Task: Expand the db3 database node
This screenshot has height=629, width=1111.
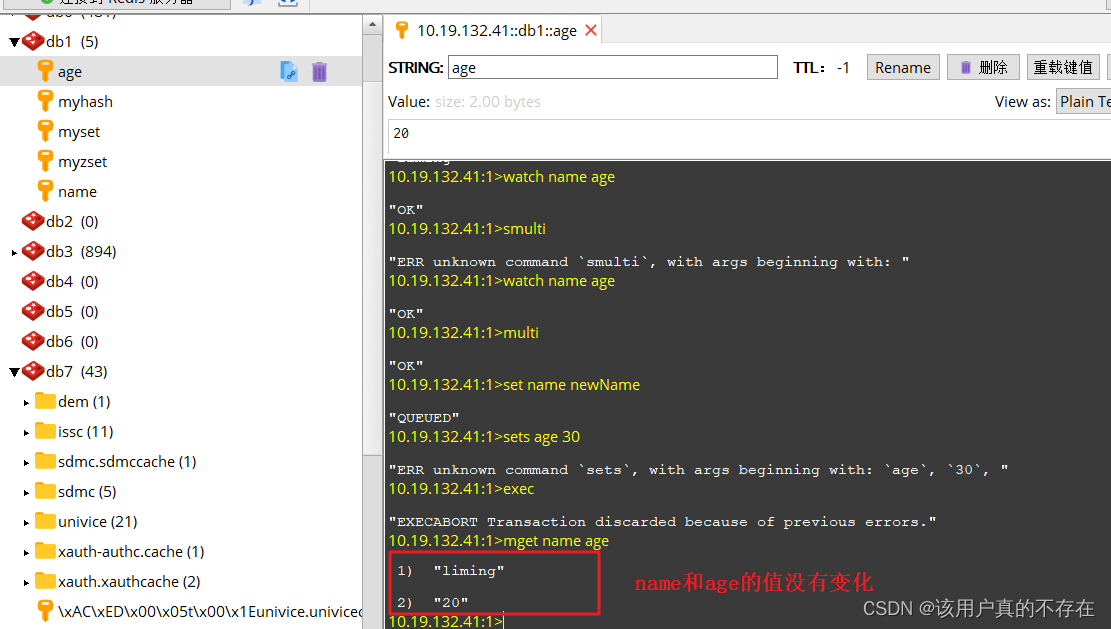Action: [14, 251]
